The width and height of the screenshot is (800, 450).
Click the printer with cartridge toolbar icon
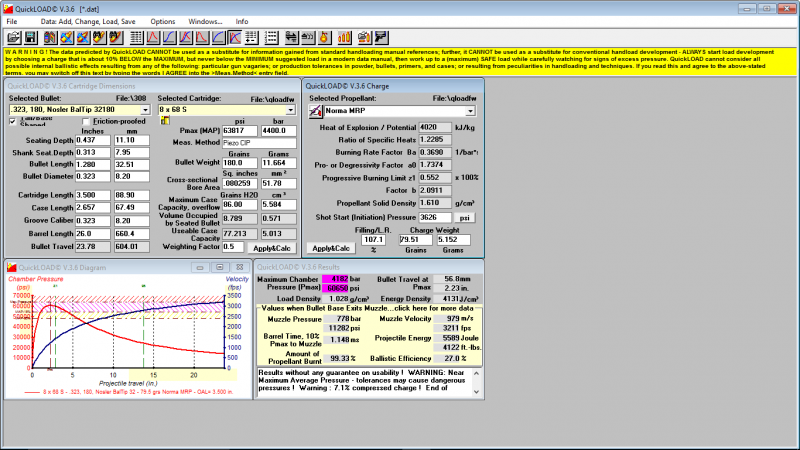tap(364, 37)
